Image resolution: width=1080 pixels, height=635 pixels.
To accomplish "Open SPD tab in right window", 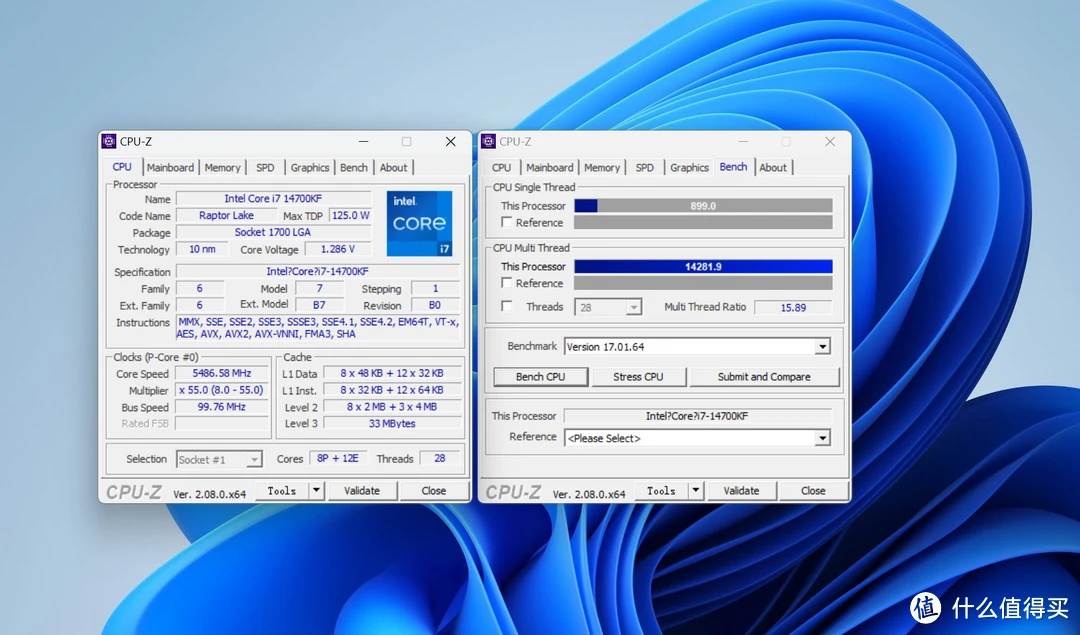I will [x=645, y=167].
